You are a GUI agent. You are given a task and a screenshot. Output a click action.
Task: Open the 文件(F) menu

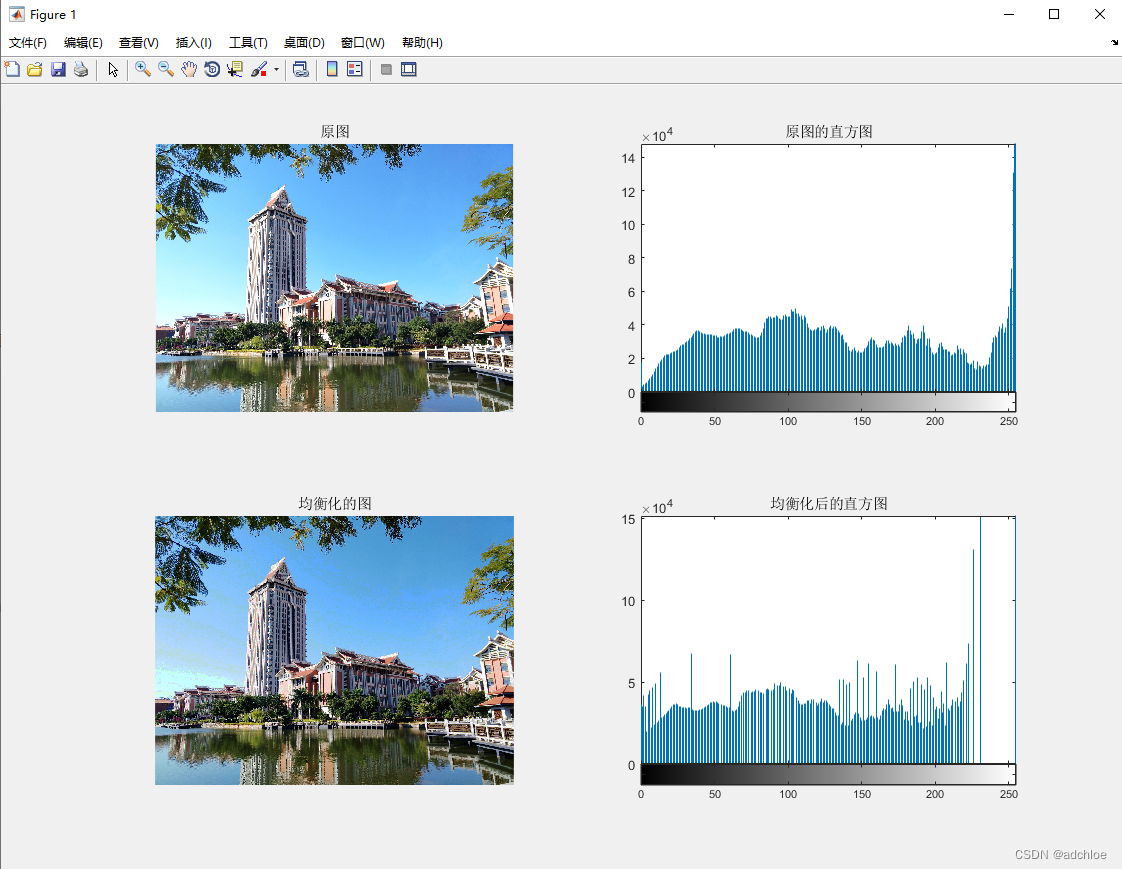point(28,43)
